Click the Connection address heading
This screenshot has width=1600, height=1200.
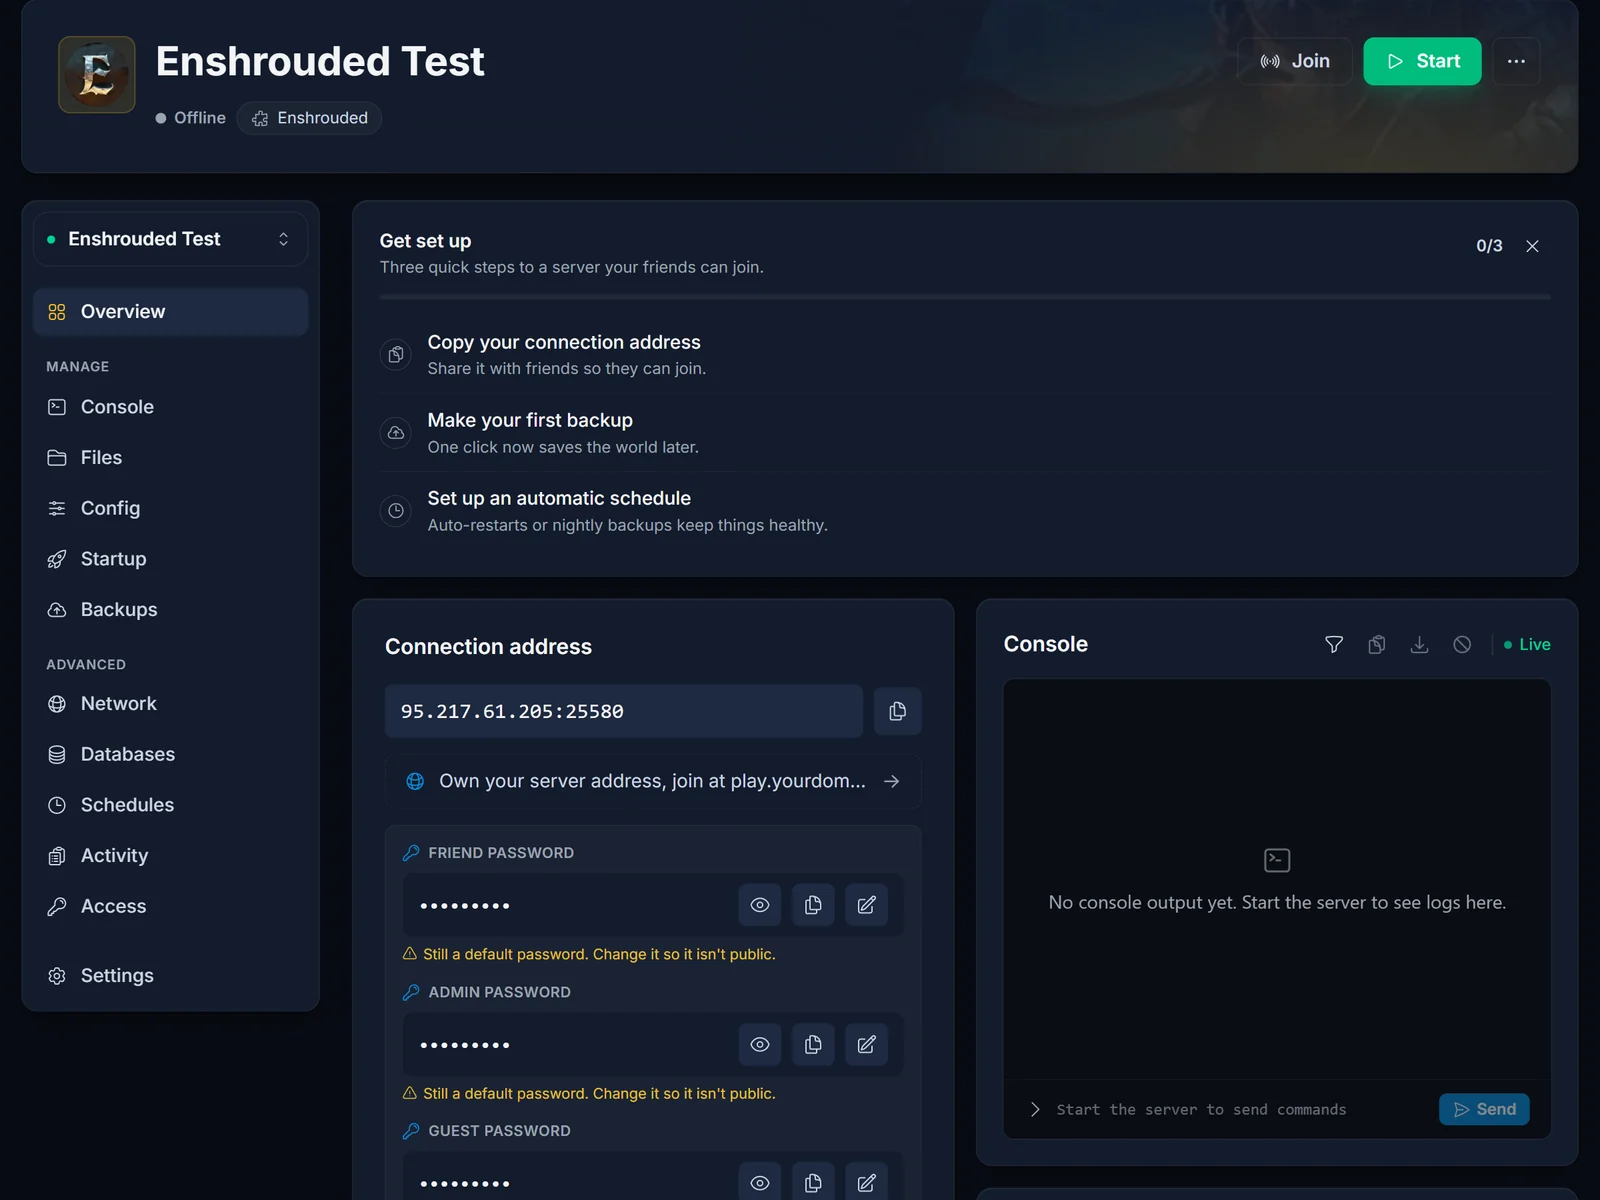(x=488, y=647)
